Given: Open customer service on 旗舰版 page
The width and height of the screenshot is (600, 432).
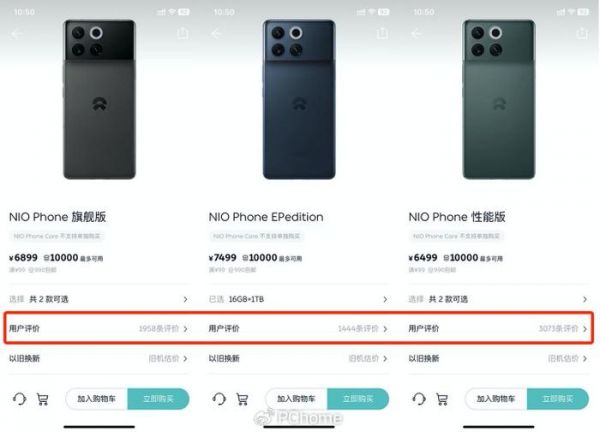Looking at the screenshot, I should tap(19, 399).
